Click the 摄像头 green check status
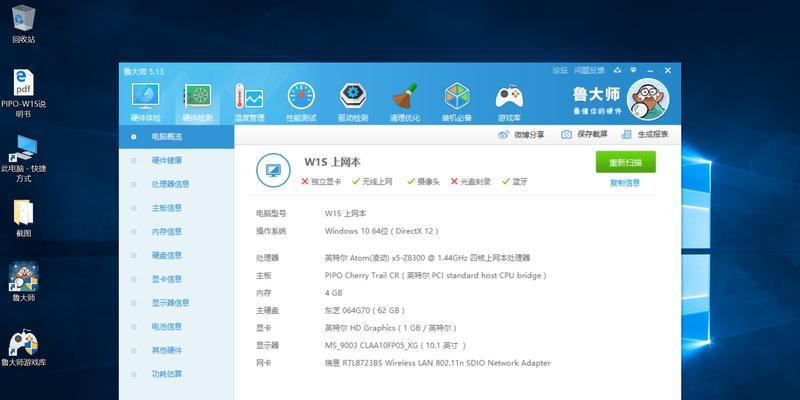 (x=423, y=181)
